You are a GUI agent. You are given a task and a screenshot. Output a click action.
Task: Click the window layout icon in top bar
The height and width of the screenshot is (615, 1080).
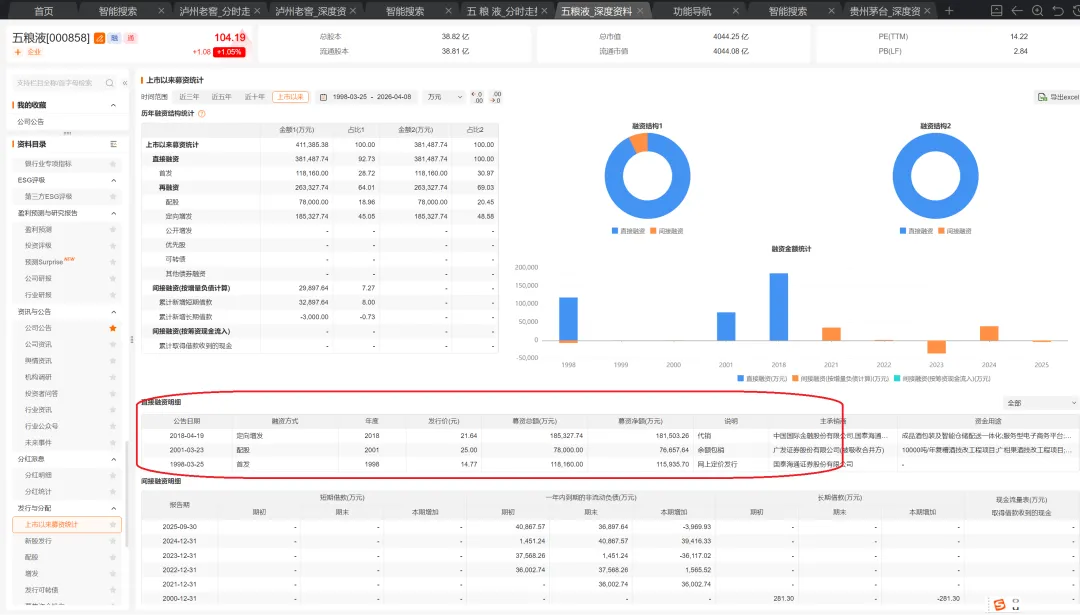click(x=996, y=10)
